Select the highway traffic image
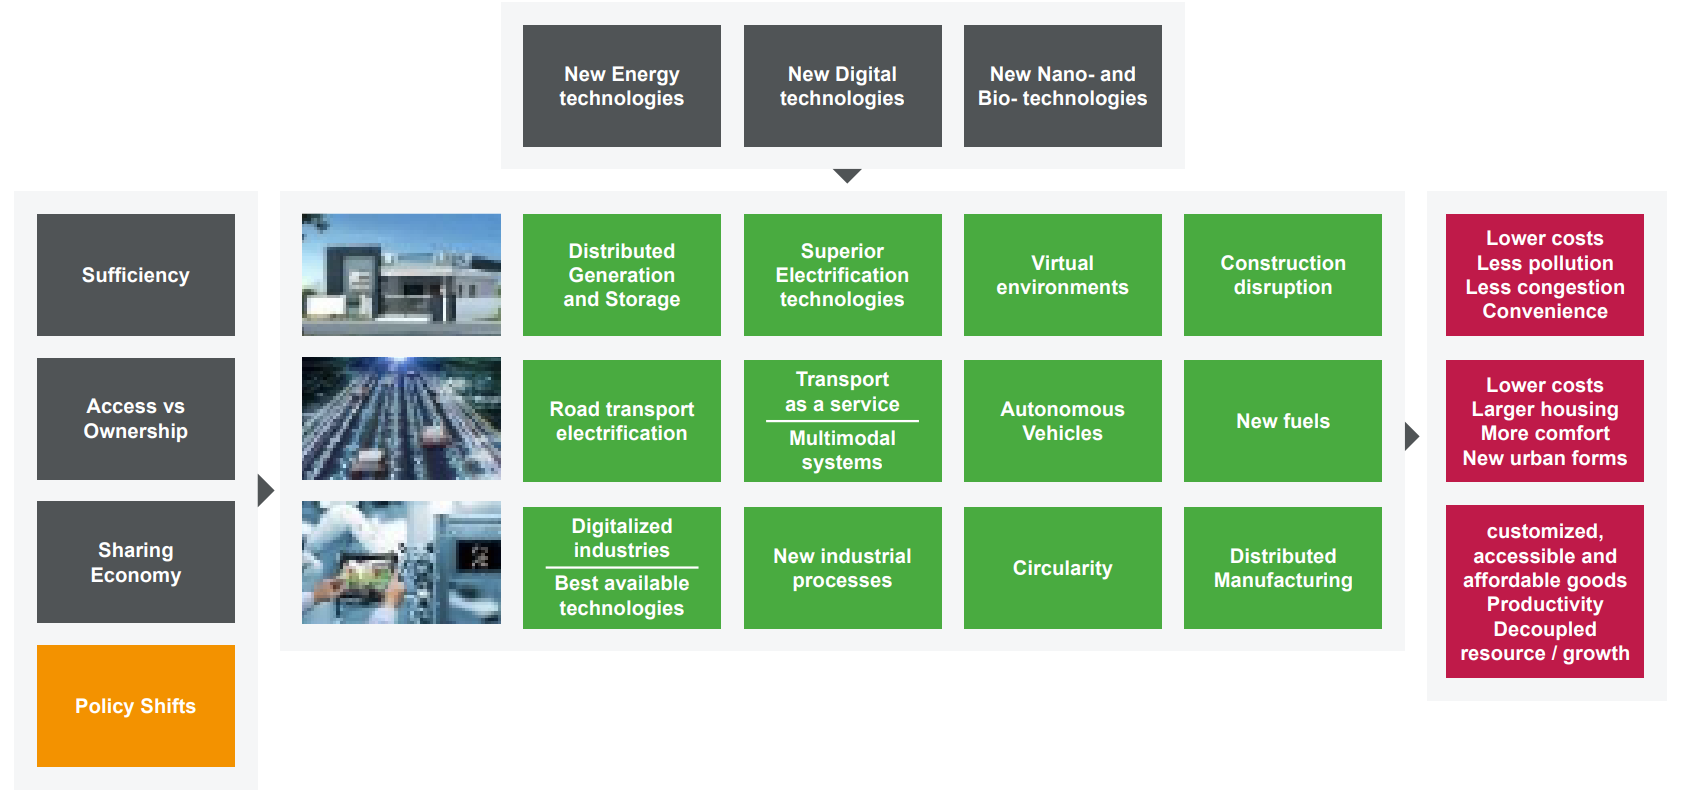Screen dimensions: 1683x791 [401, 419]
